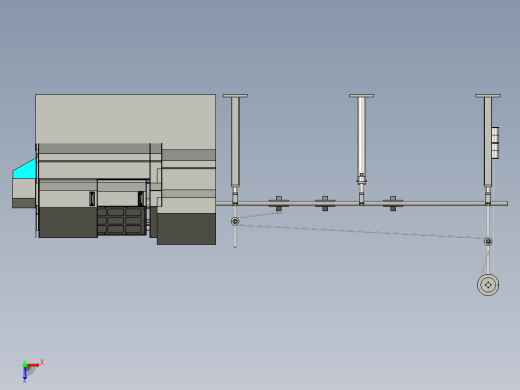Viewport: 520px width, 390px height.
Task: Click the red X axis of the coordinate triad
Action: tap(33, 365)
